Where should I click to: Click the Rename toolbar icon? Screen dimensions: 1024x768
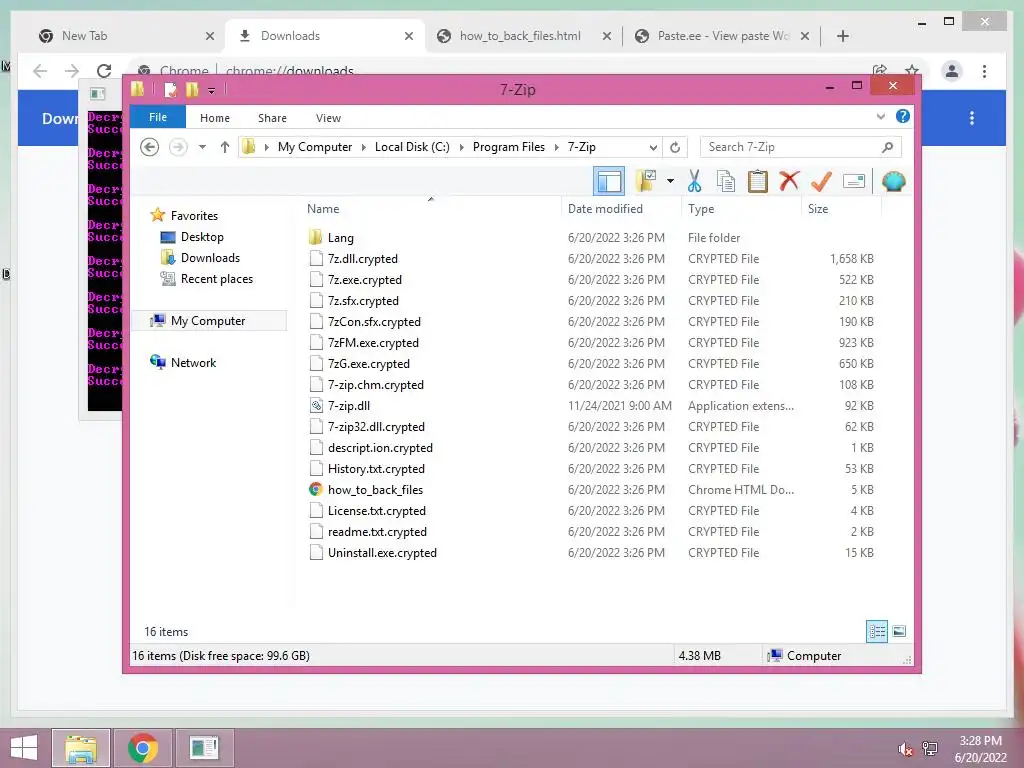[854, 181]
